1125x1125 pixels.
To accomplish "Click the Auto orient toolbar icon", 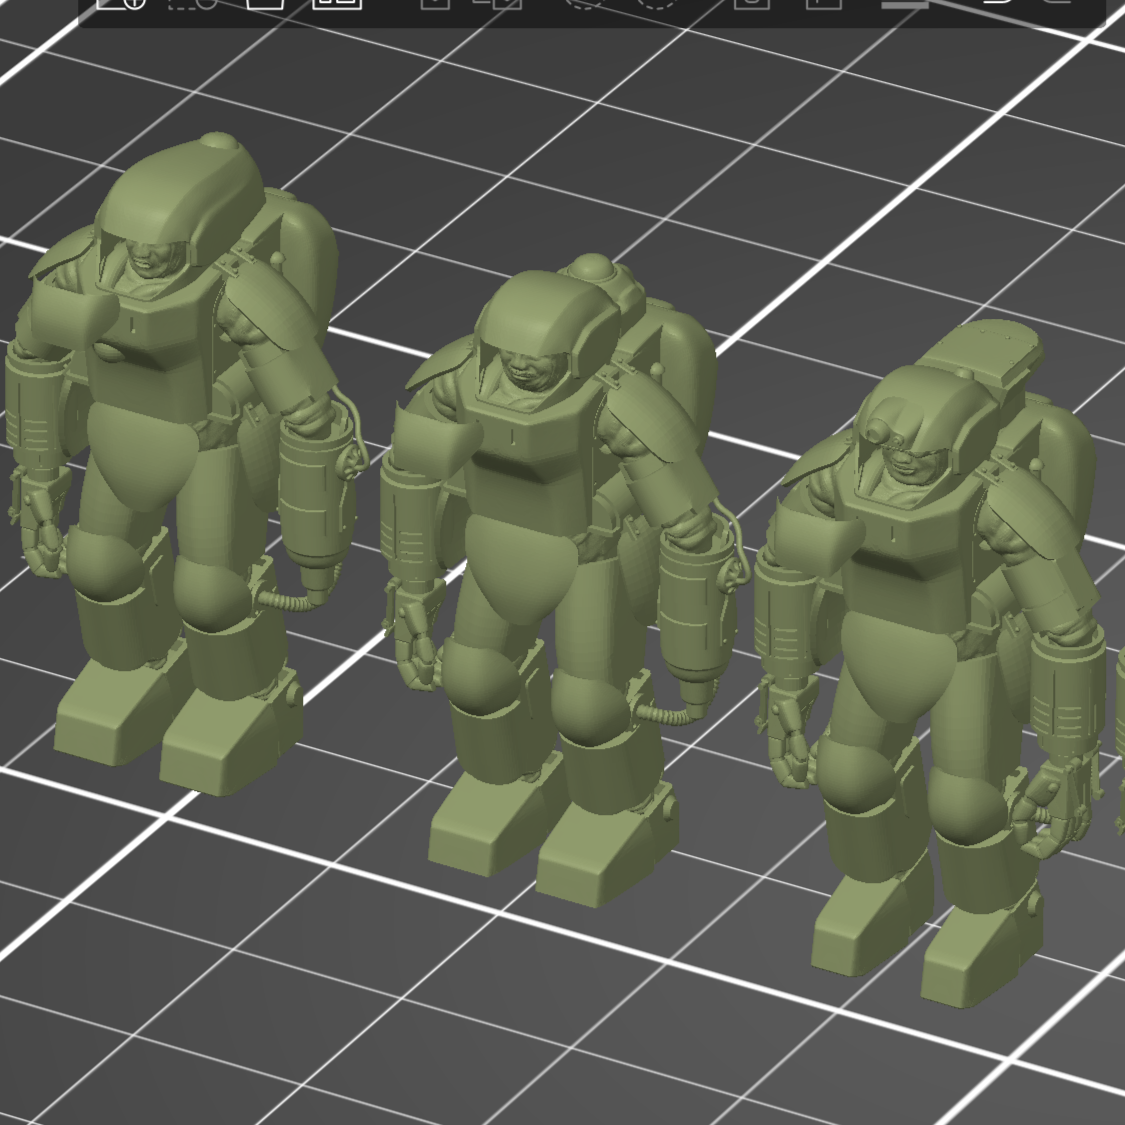I will click(265, 4).
